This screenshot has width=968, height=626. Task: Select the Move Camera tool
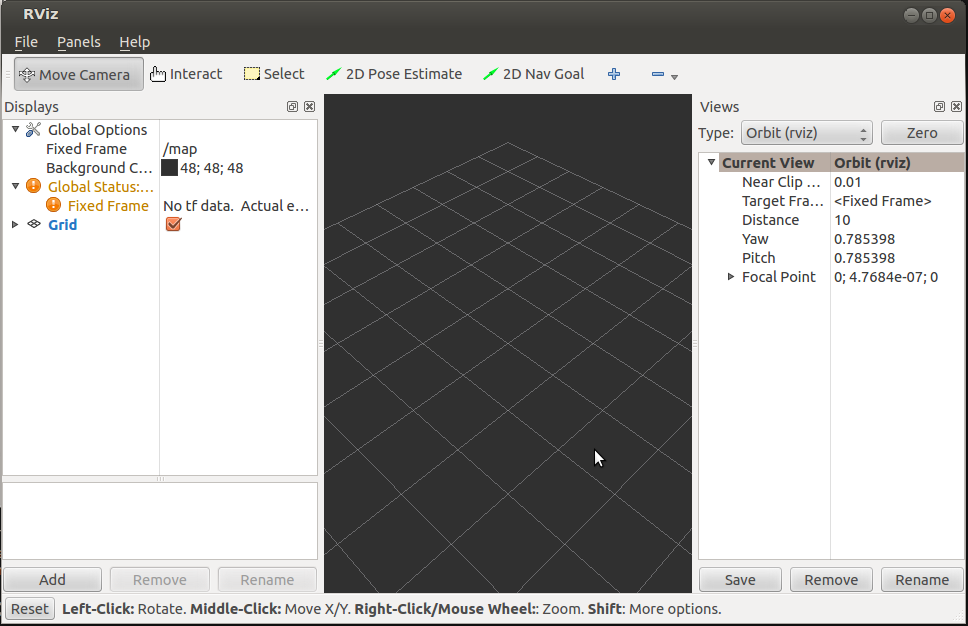[x=75, y=74]
